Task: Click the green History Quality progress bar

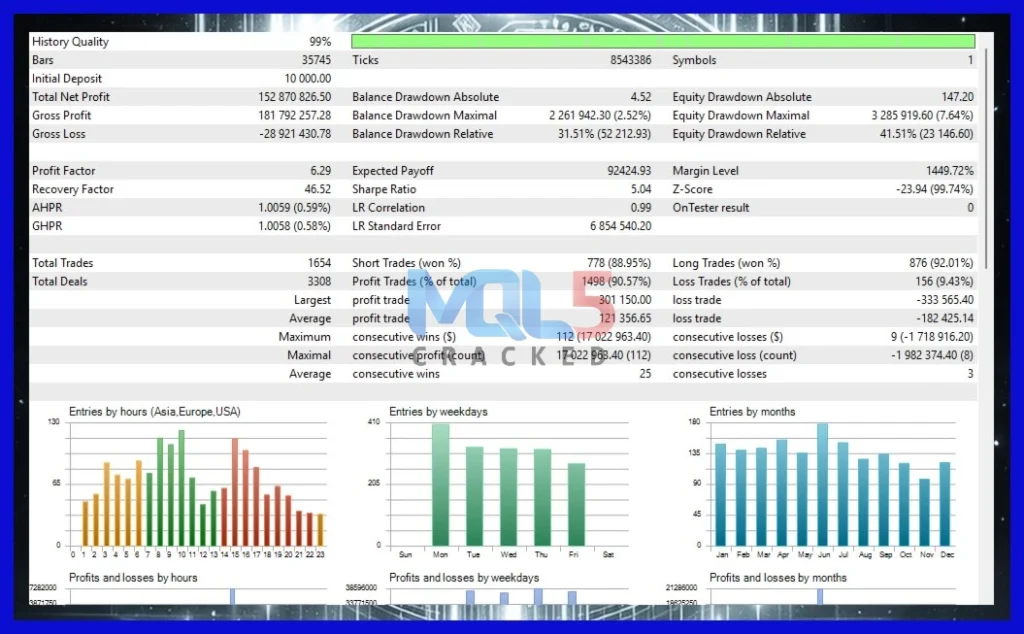Action: tap(662, 41)
